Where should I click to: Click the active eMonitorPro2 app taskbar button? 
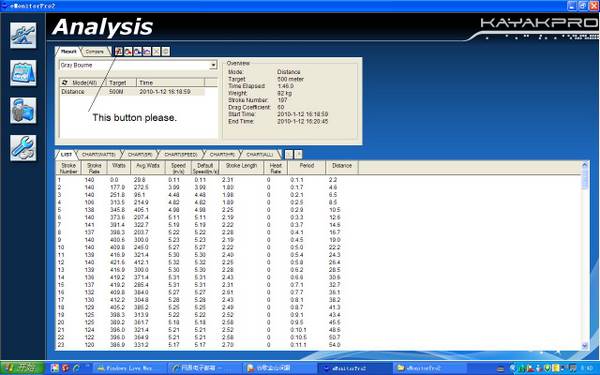355,368
